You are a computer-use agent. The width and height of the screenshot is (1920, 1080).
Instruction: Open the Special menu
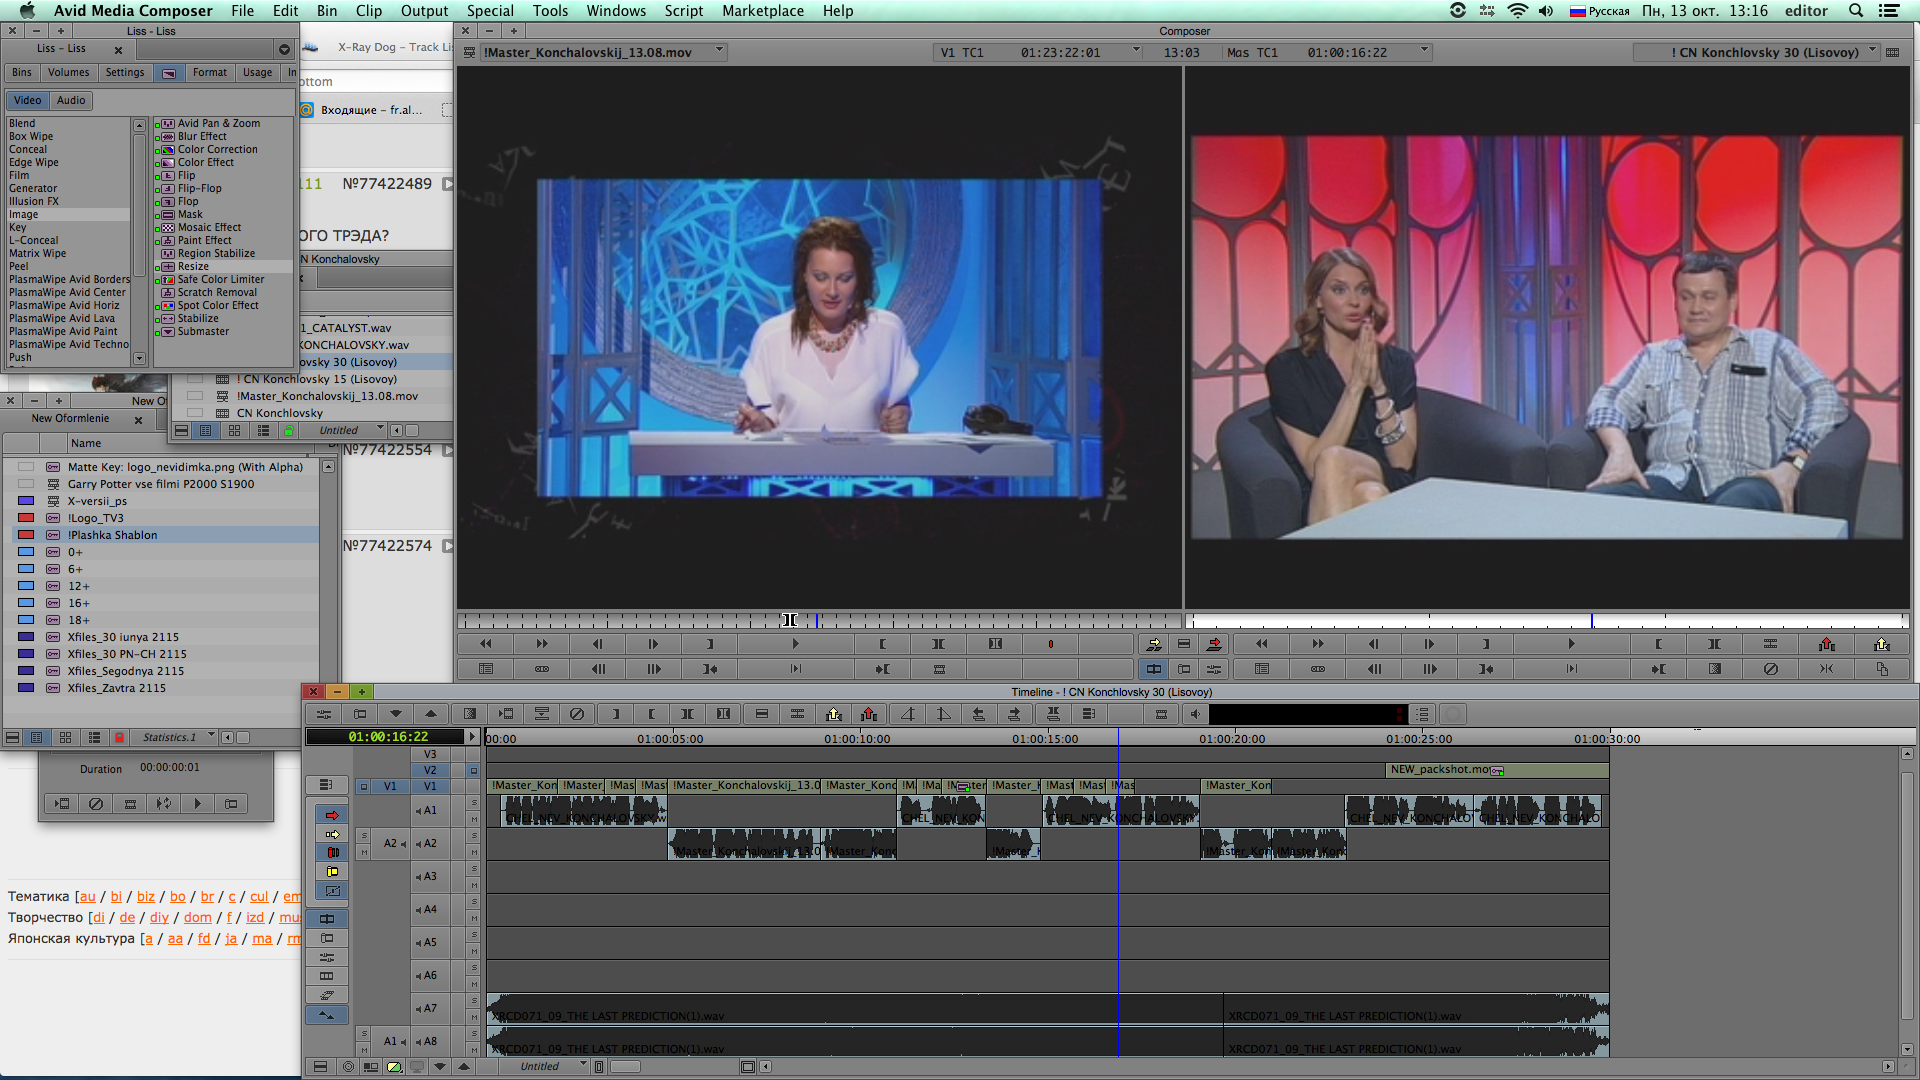pos(490,11)
